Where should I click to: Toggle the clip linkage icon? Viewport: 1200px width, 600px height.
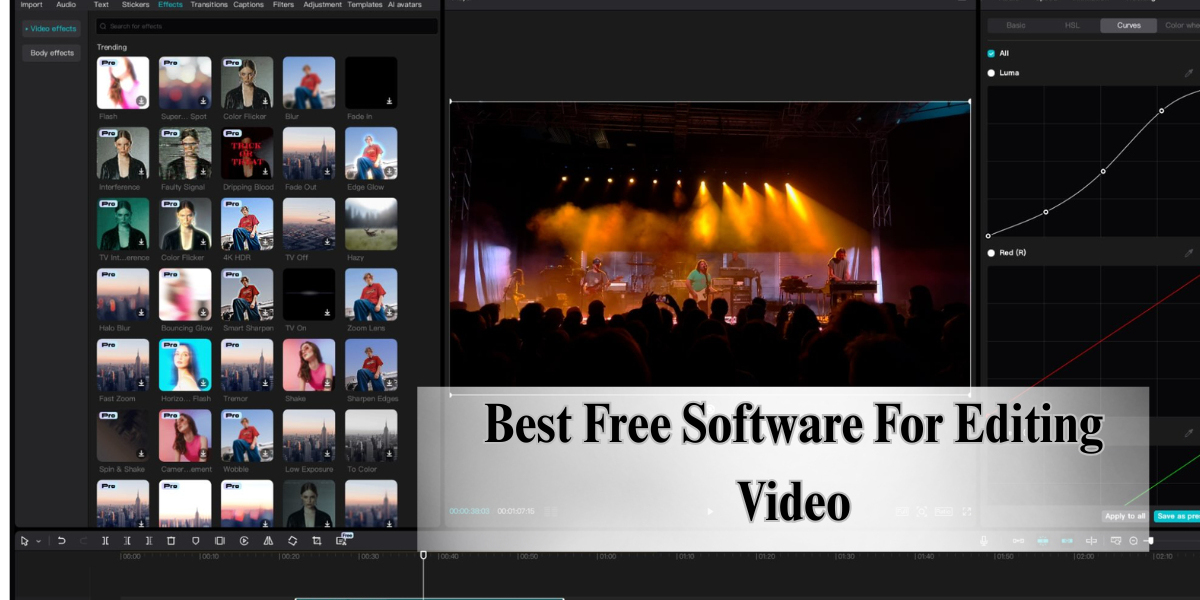pos(1067,541)
